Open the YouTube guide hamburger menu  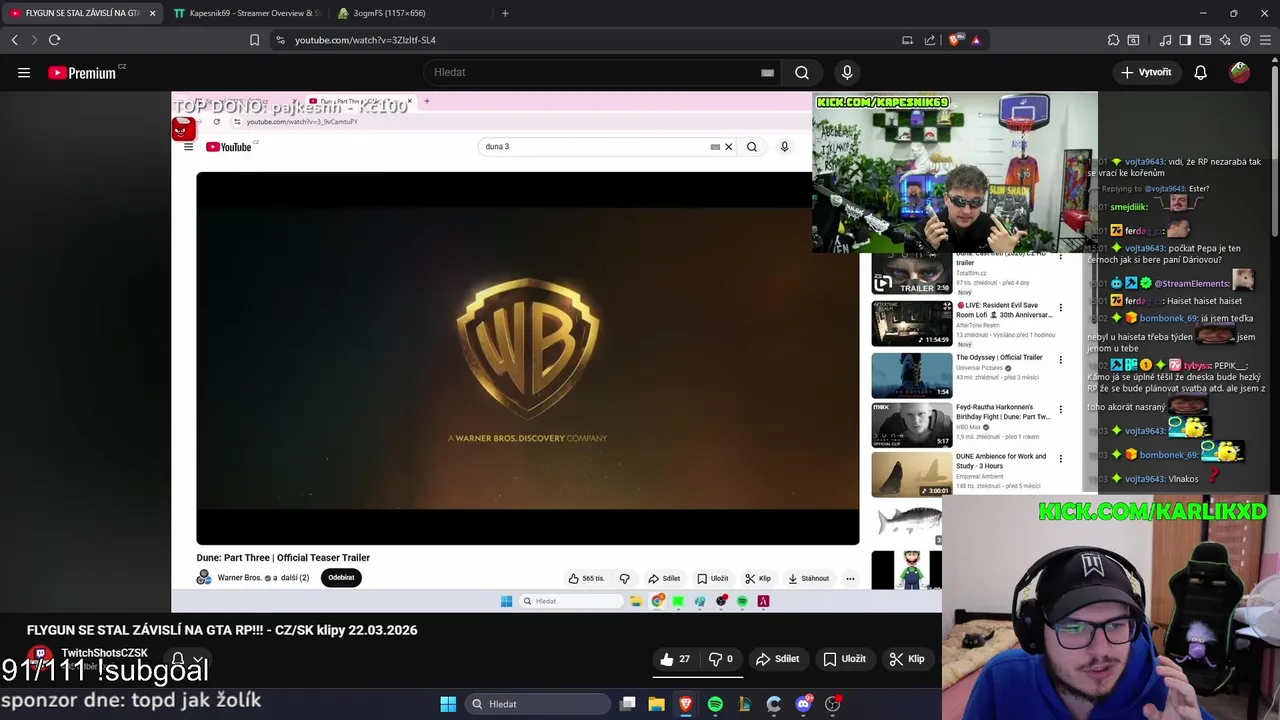24,72
